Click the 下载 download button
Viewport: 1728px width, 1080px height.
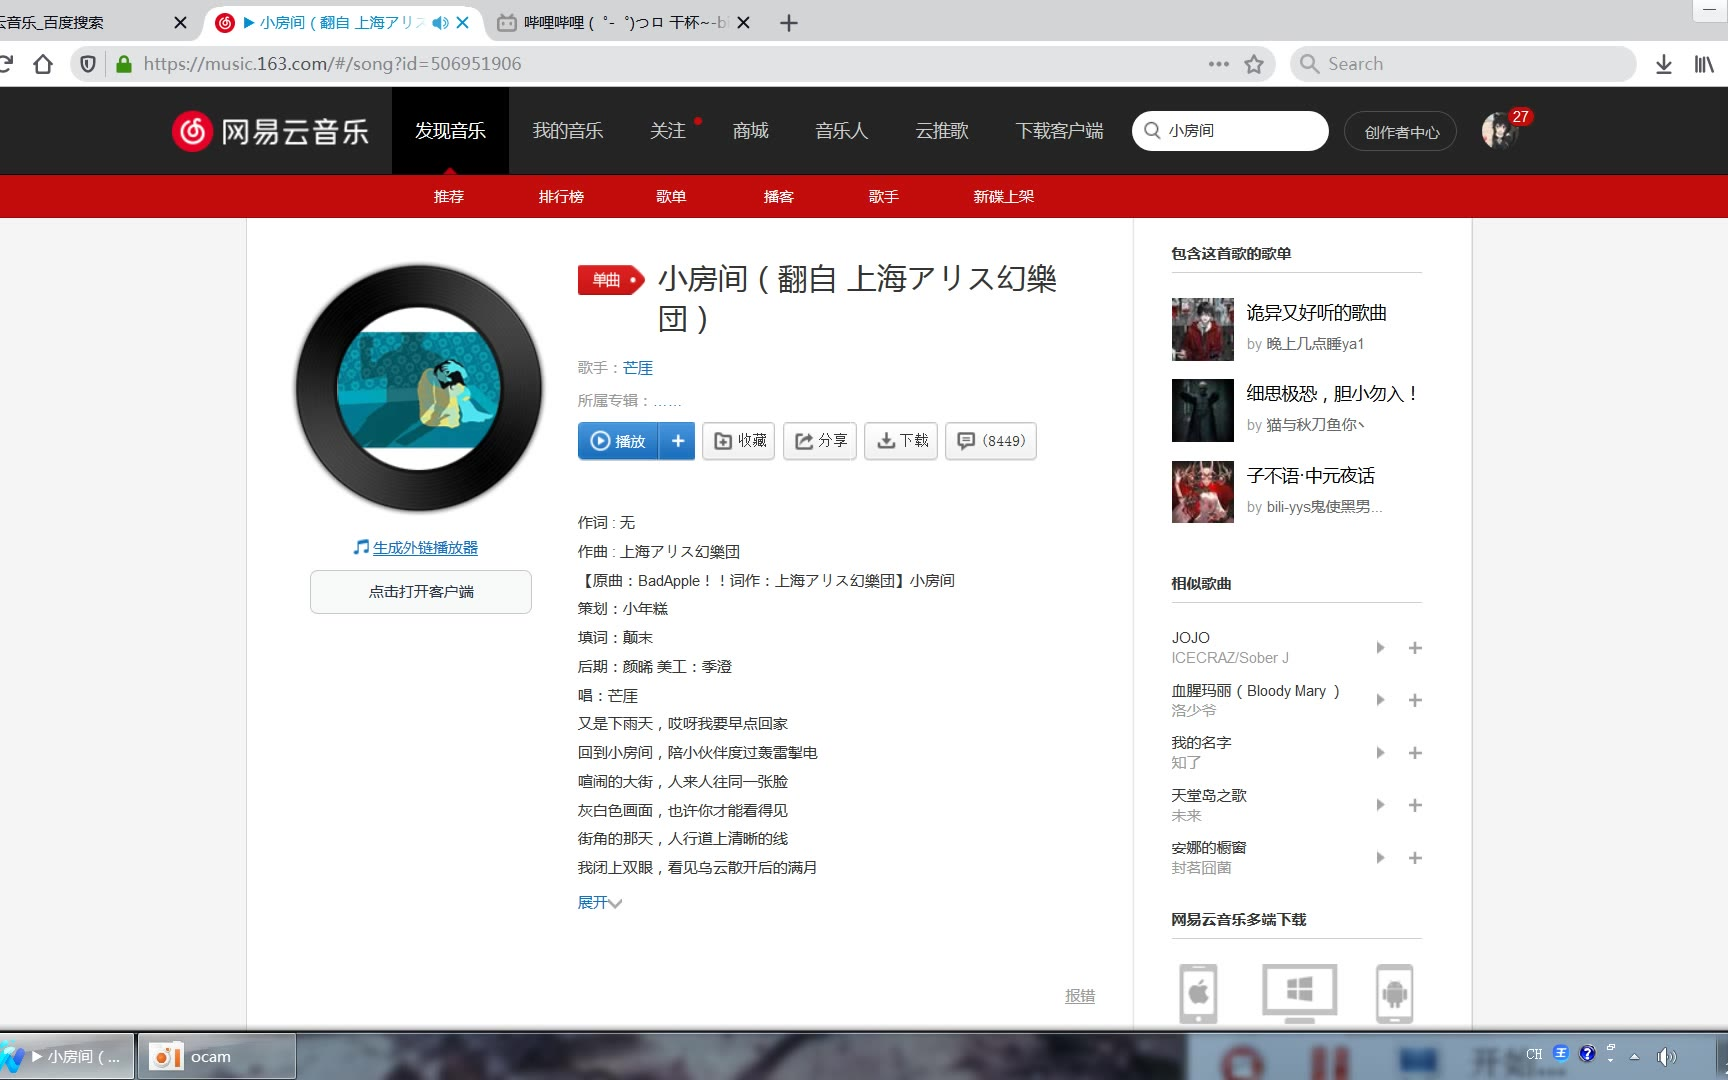[x=901, y=441]
